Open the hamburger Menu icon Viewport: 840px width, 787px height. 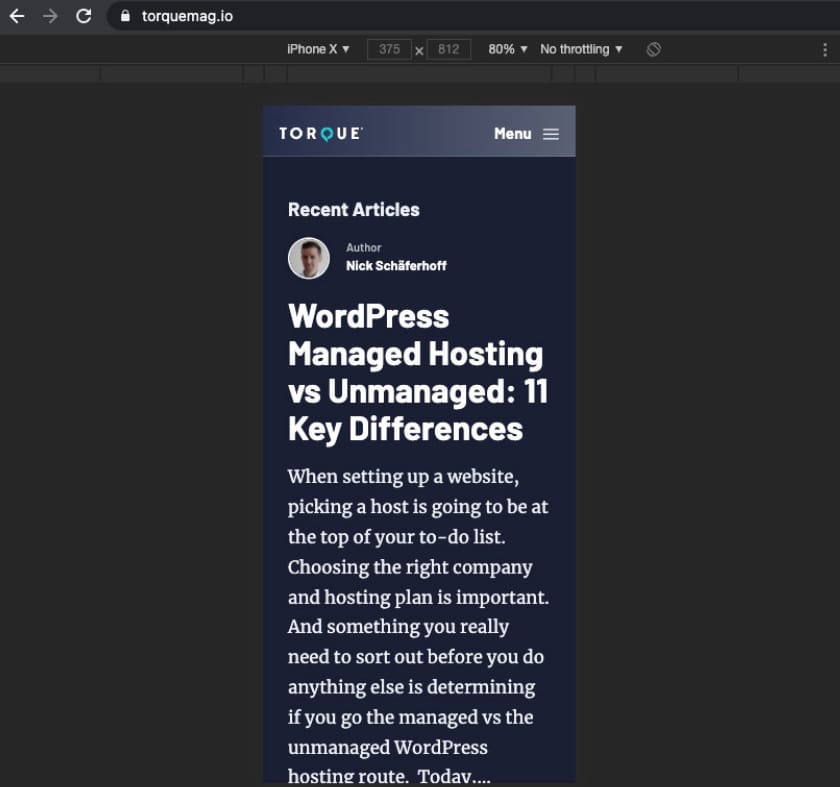[551, 134]
